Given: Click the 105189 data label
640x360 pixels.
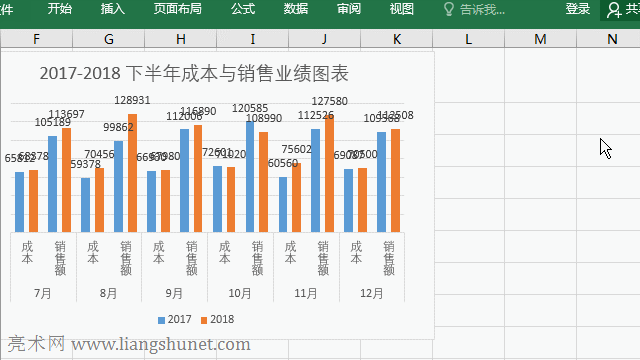Looking at the screenshot, I should pos(53,122).
